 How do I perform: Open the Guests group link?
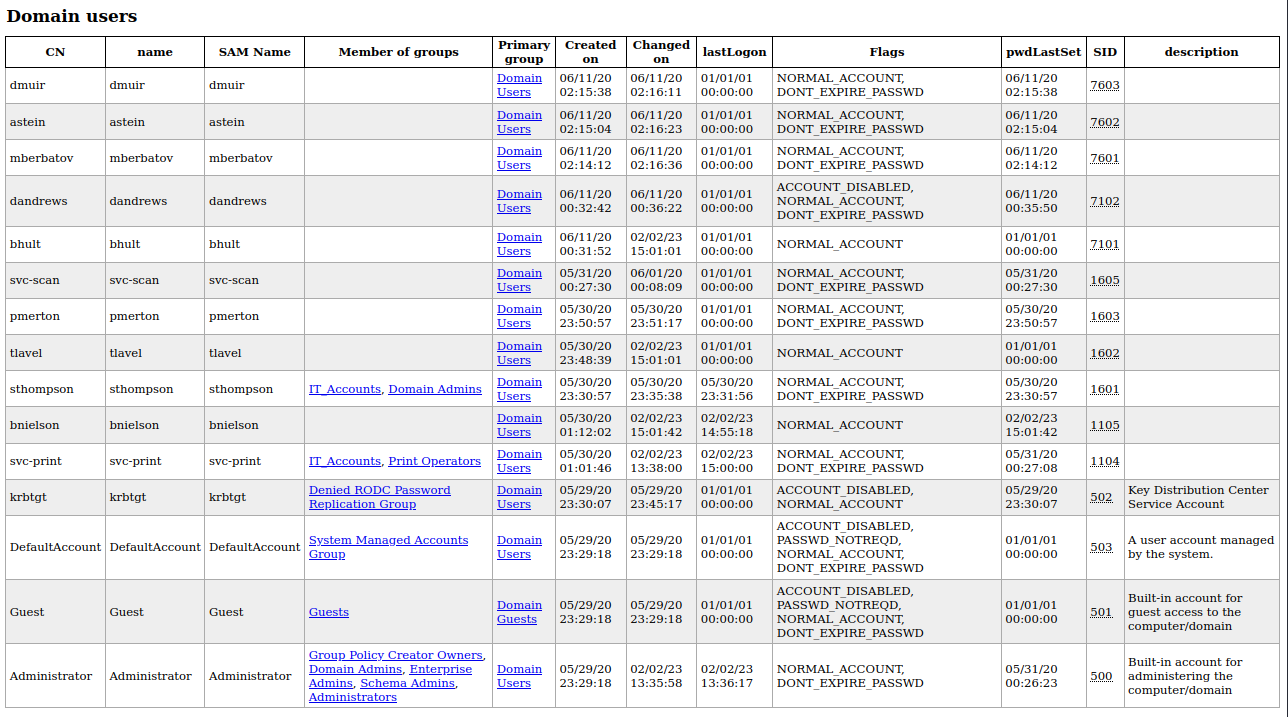tap(329, 612)
